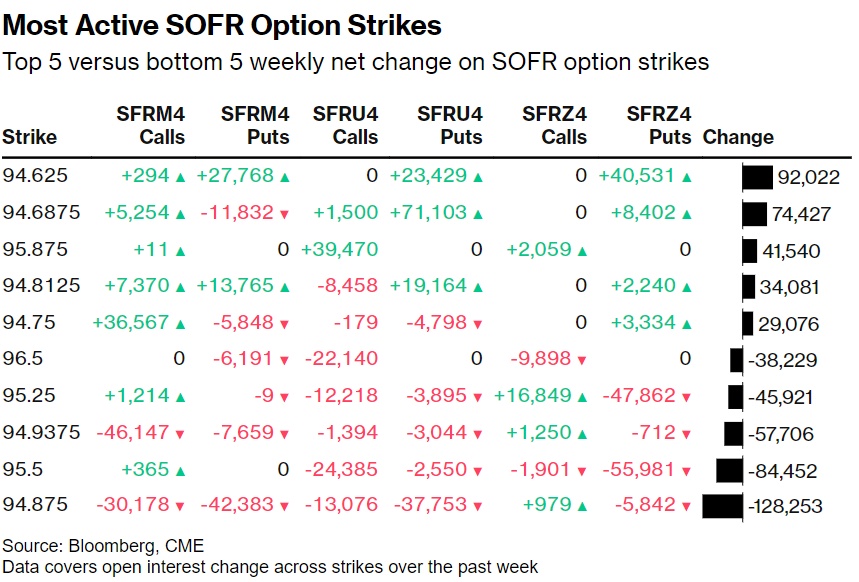Click the black bar for 92,022

point(757,178)
